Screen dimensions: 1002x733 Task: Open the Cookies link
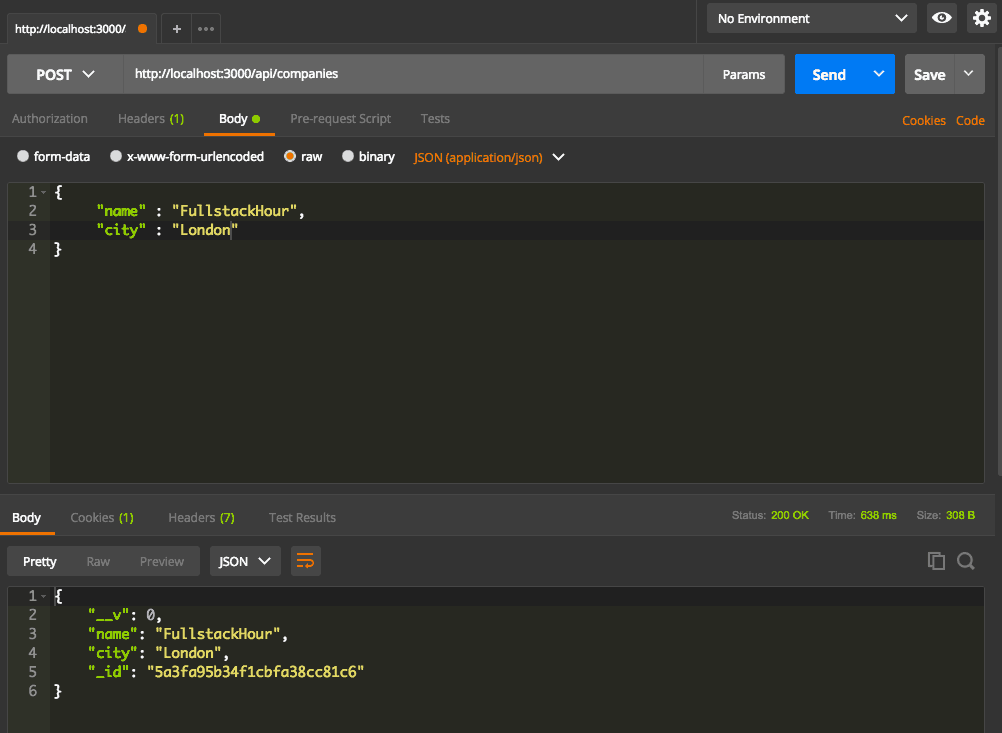click(x=923, y=120)
